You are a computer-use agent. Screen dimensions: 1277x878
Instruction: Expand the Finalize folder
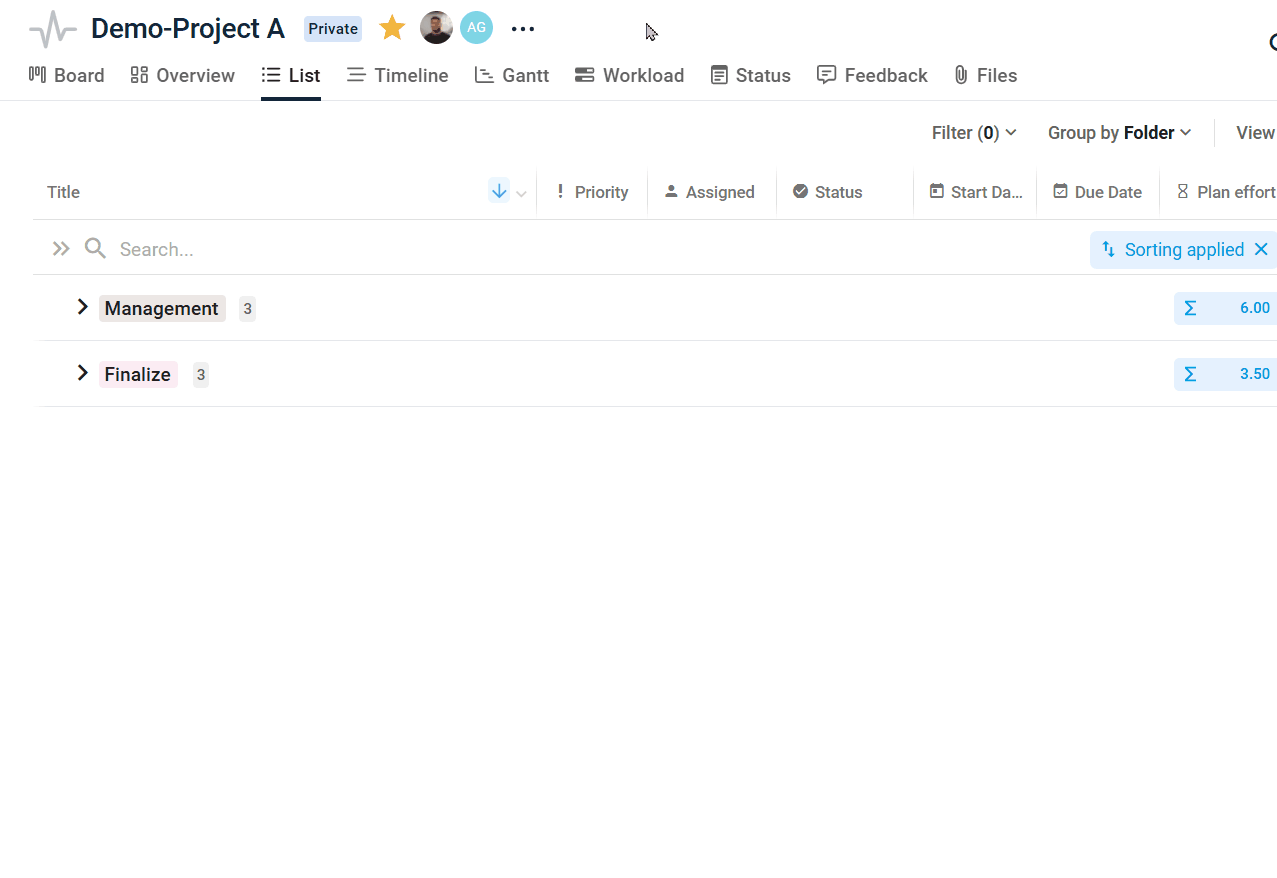83,374
